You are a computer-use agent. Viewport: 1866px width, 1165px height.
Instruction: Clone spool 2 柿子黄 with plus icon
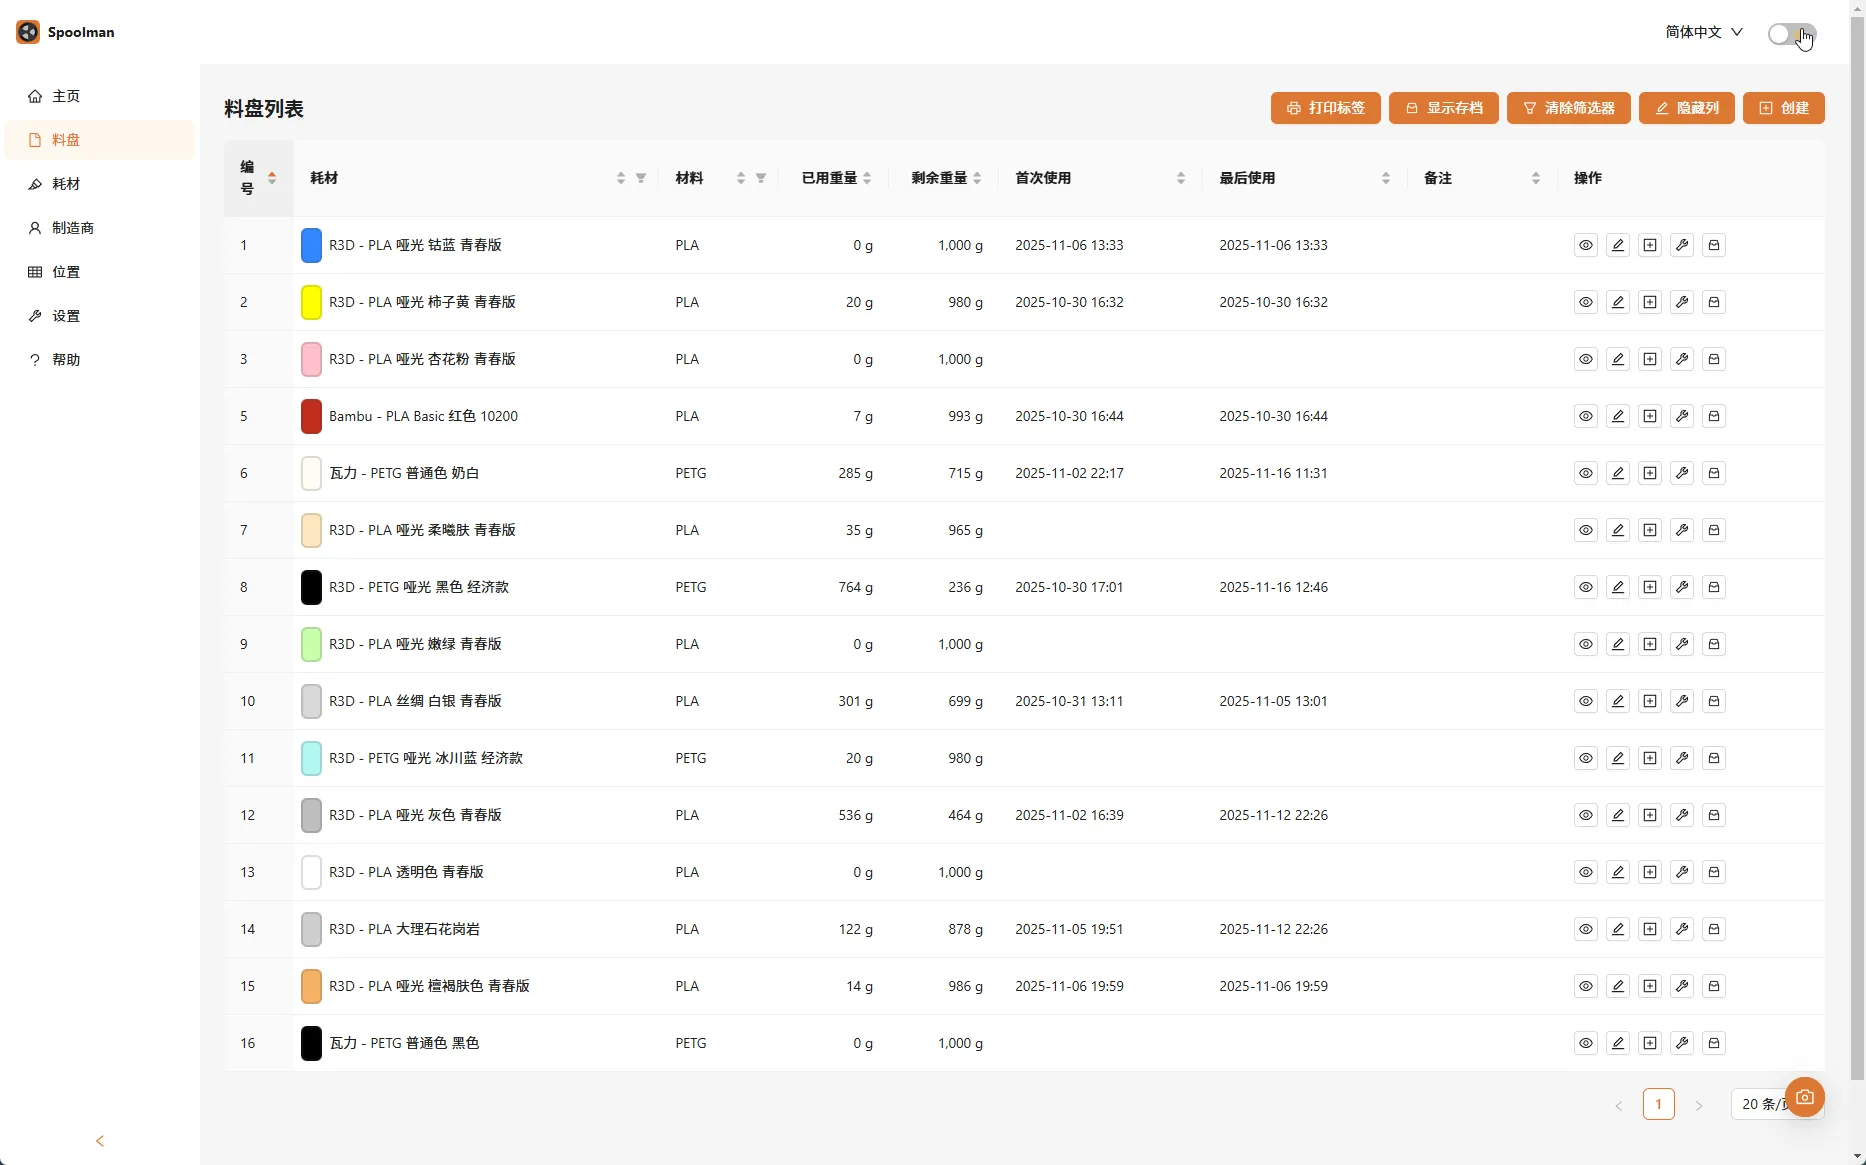pos(1650,302)
